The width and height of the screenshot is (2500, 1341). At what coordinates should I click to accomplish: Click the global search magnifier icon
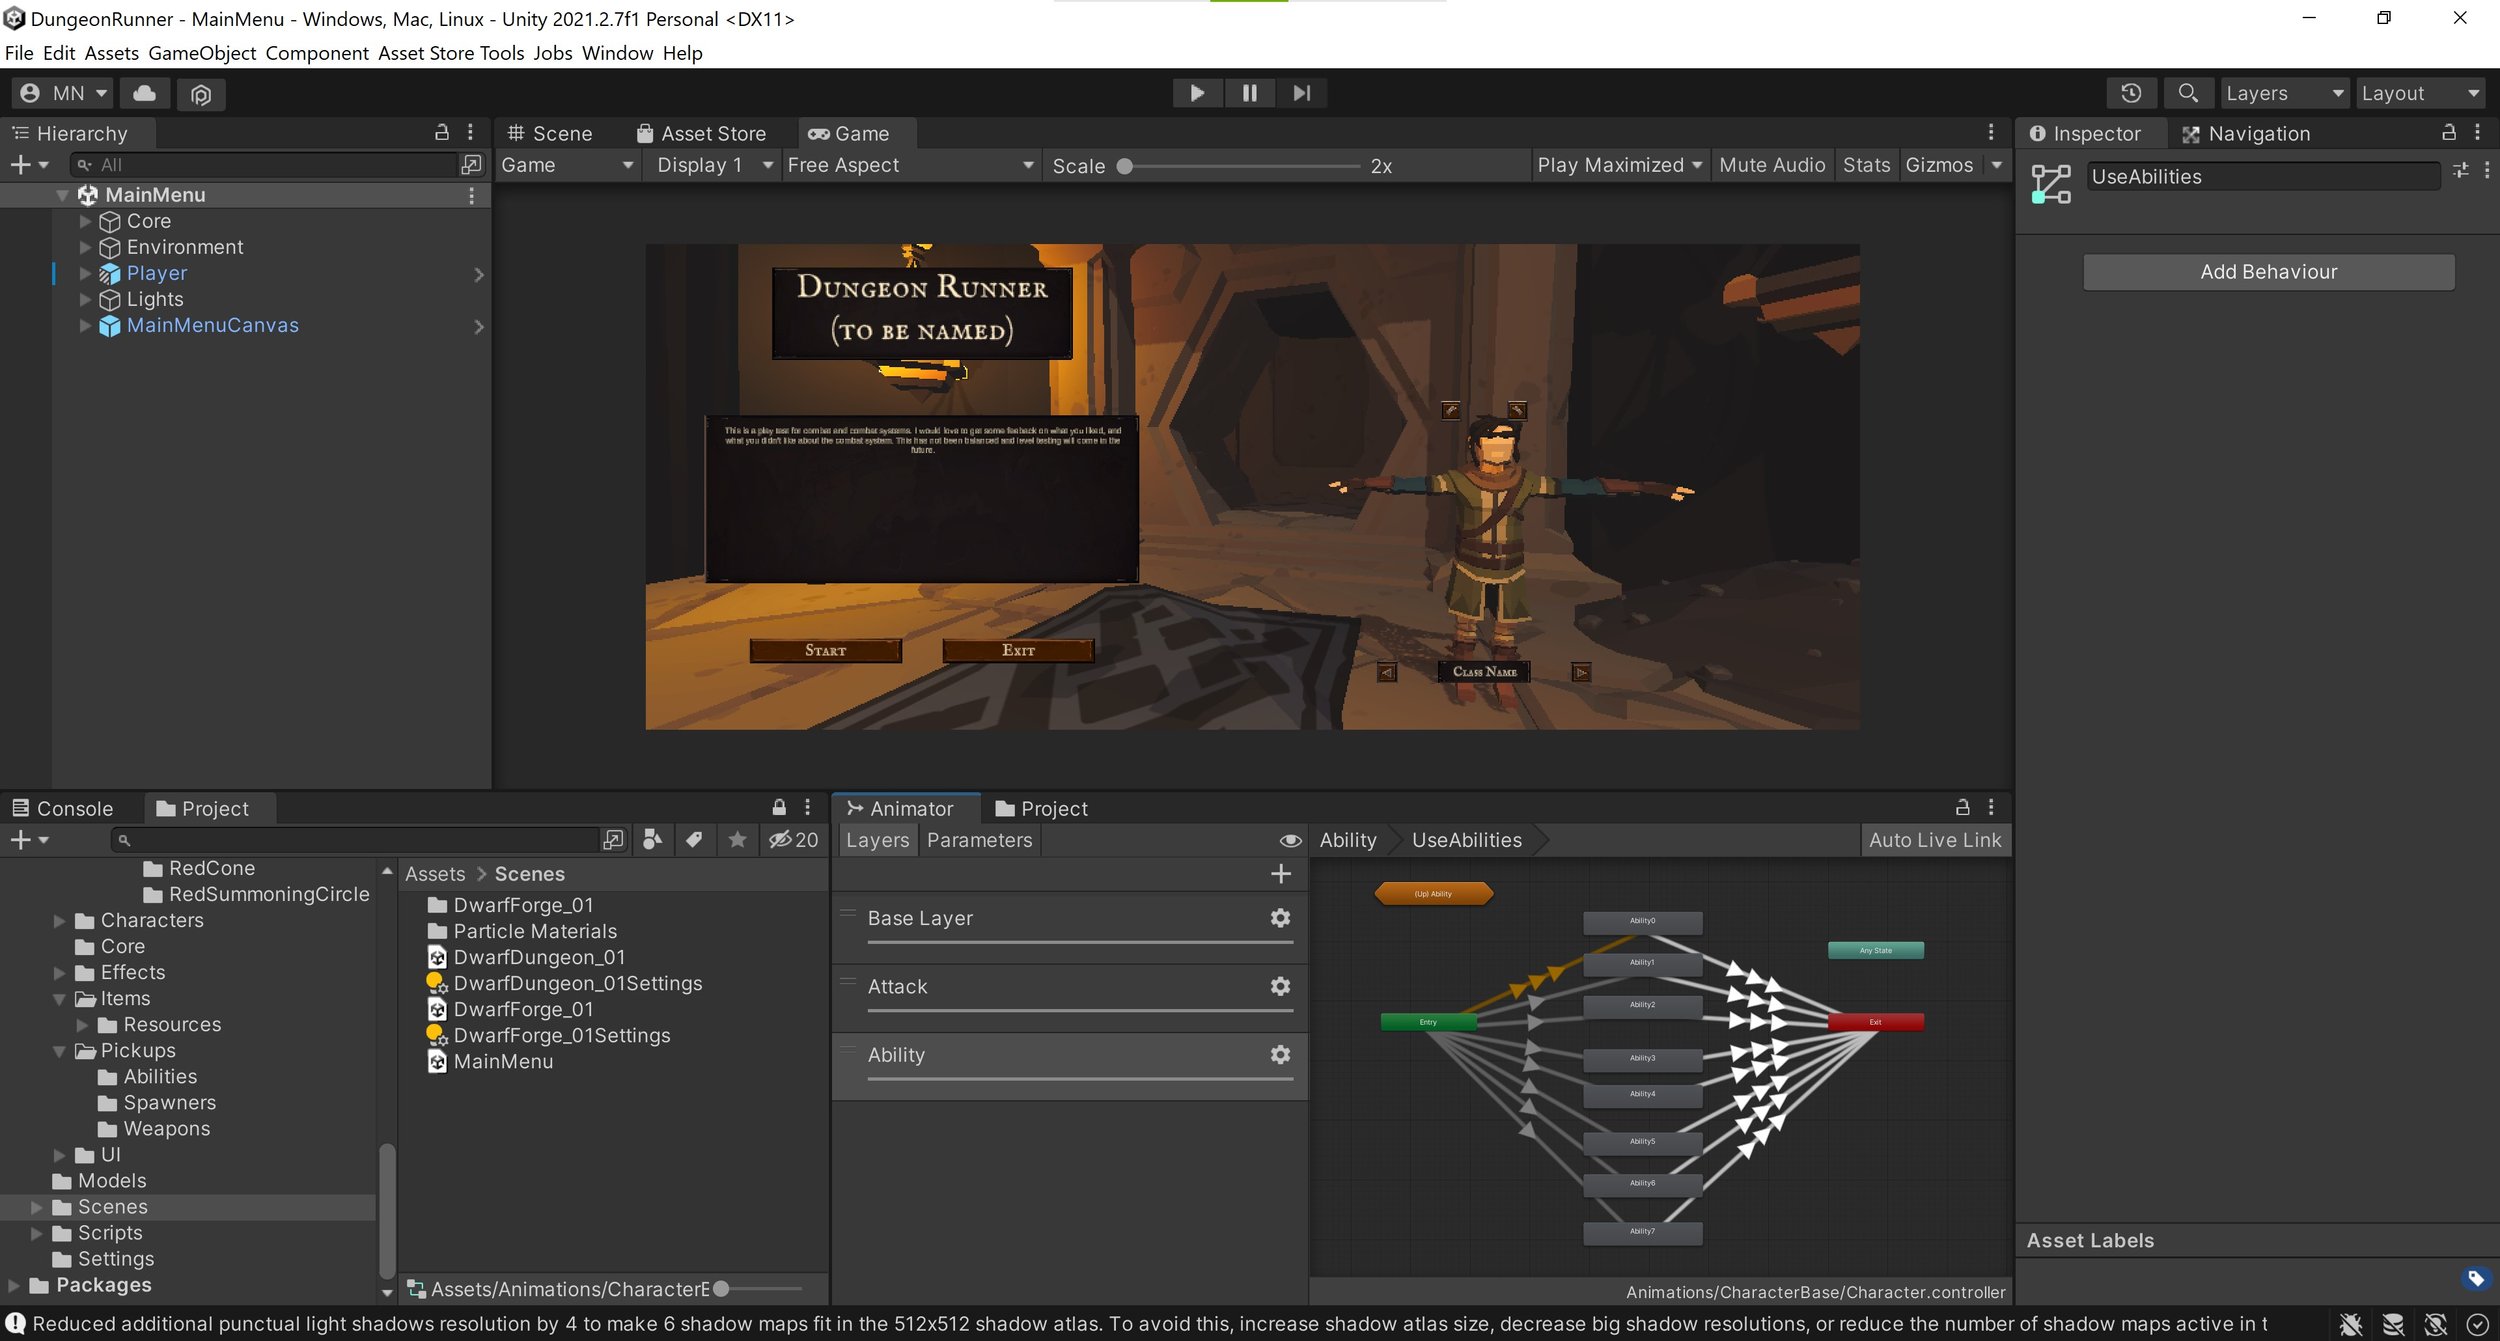tap(2187, 93)
